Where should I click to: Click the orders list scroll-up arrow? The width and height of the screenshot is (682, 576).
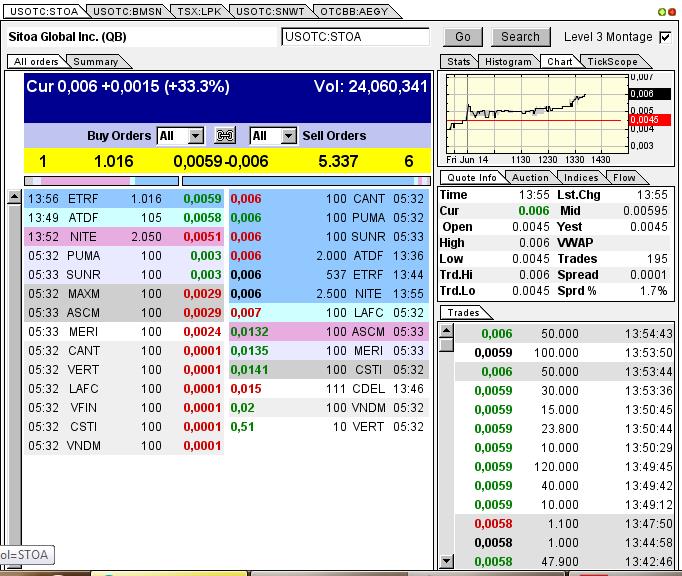click(x=14, y=197)
